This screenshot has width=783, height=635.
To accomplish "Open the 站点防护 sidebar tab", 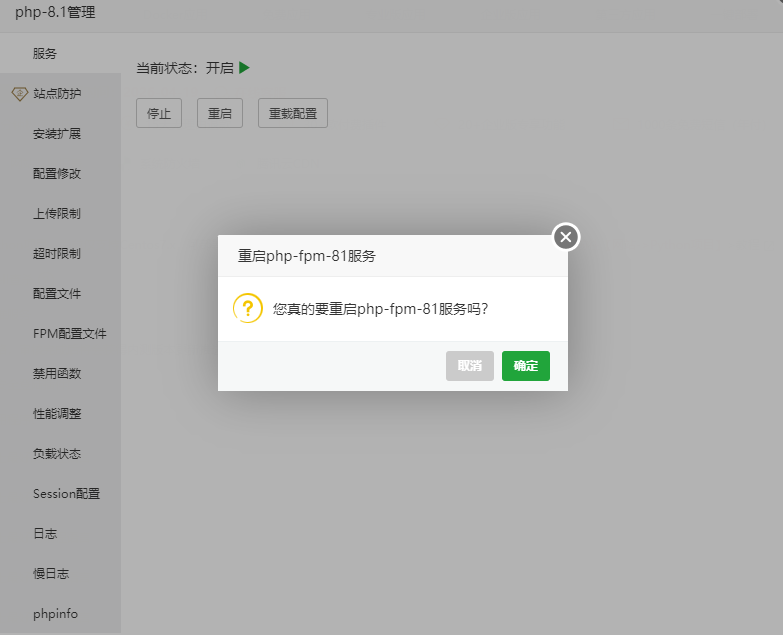I will click(x=57, y=93).
